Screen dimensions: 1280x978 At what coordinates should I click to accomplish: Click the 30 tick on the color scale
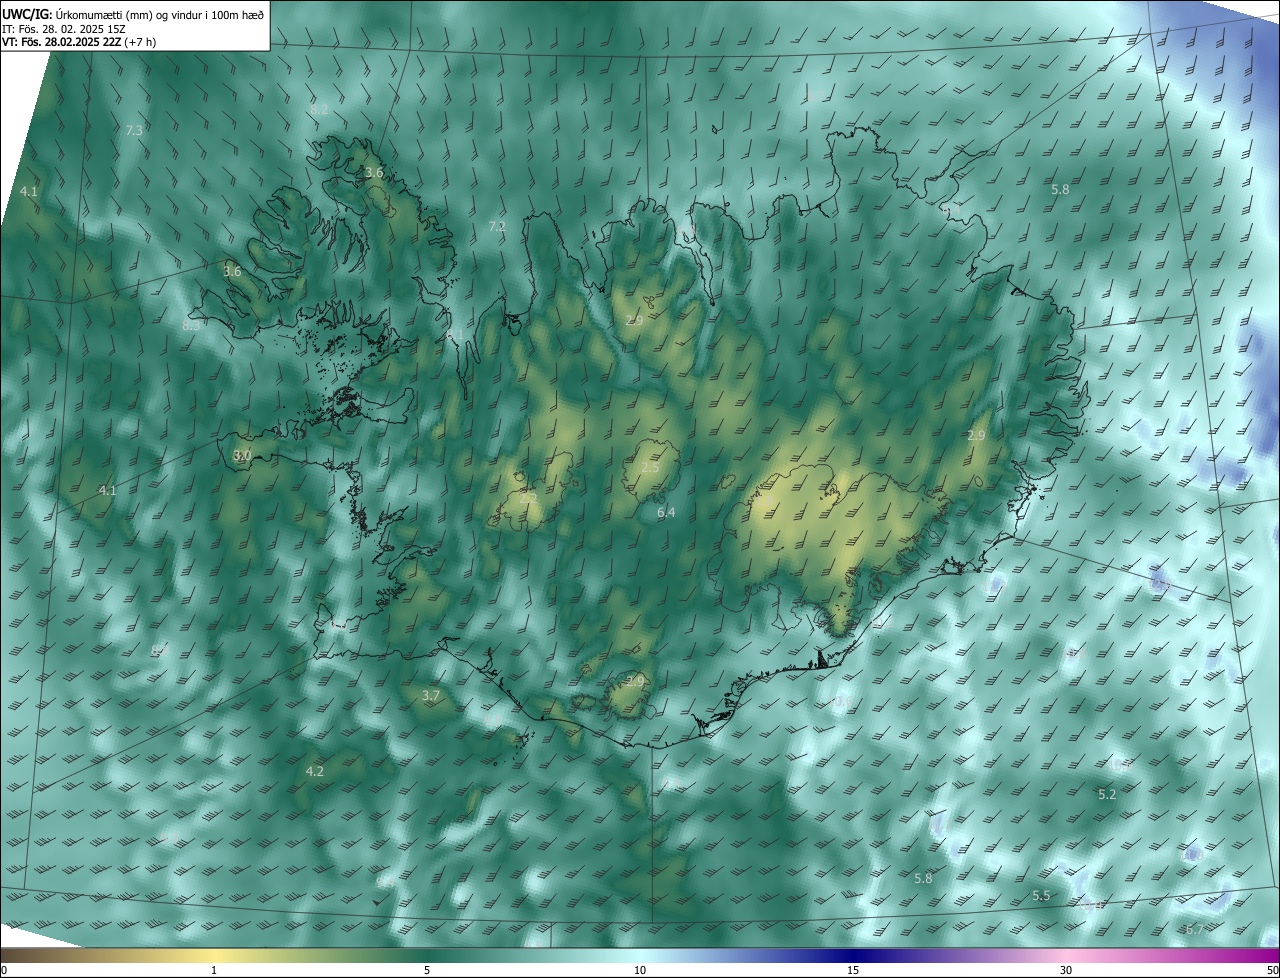(x=1066, y=970)
